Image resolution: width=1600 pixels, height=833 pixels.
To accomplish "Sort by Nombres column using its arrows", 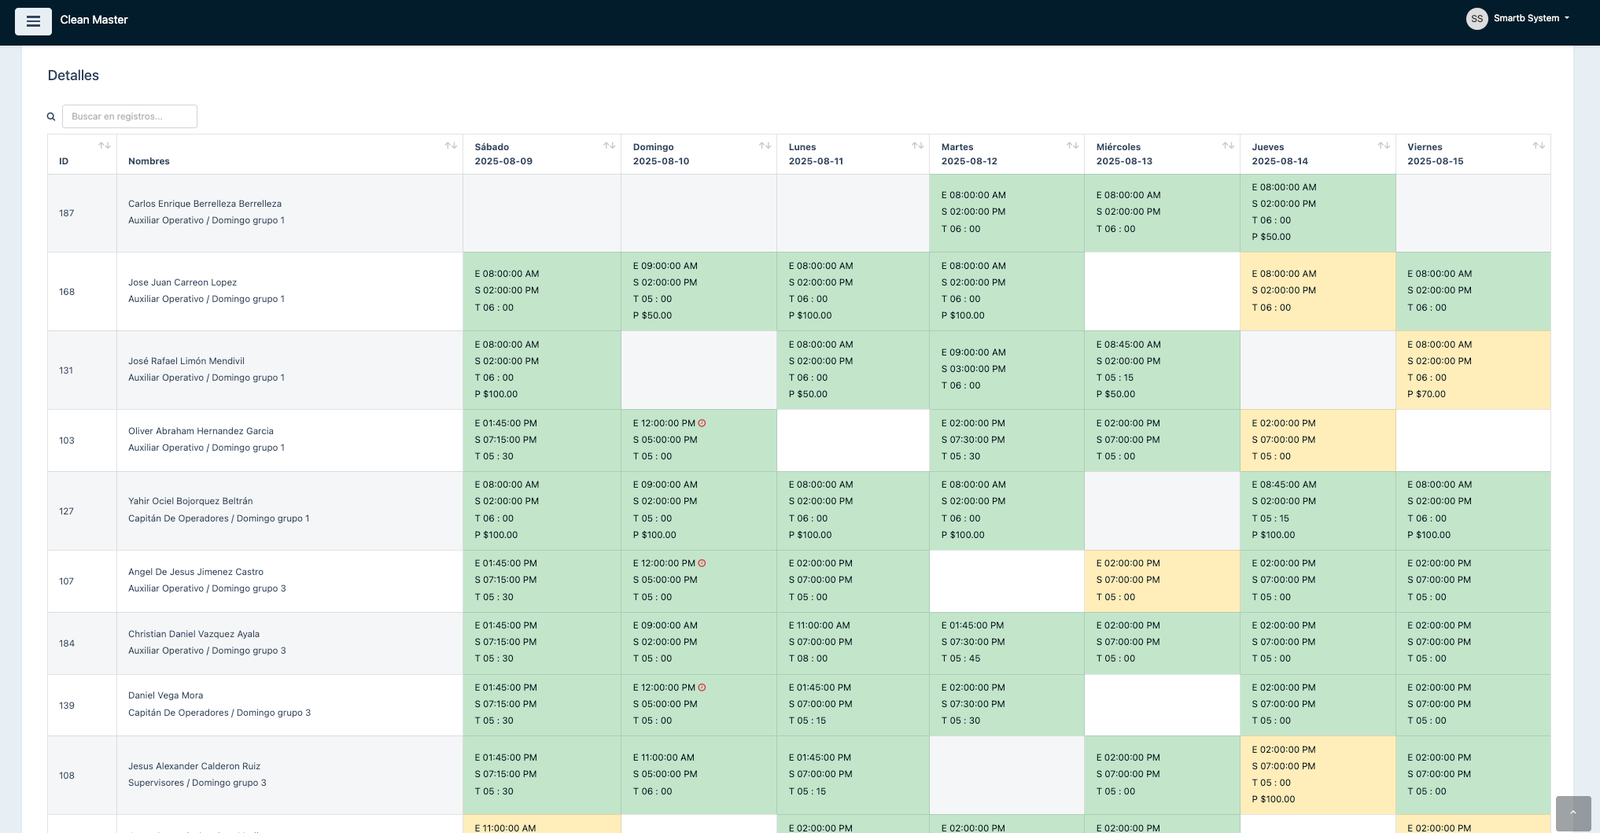I will [451, 146].
